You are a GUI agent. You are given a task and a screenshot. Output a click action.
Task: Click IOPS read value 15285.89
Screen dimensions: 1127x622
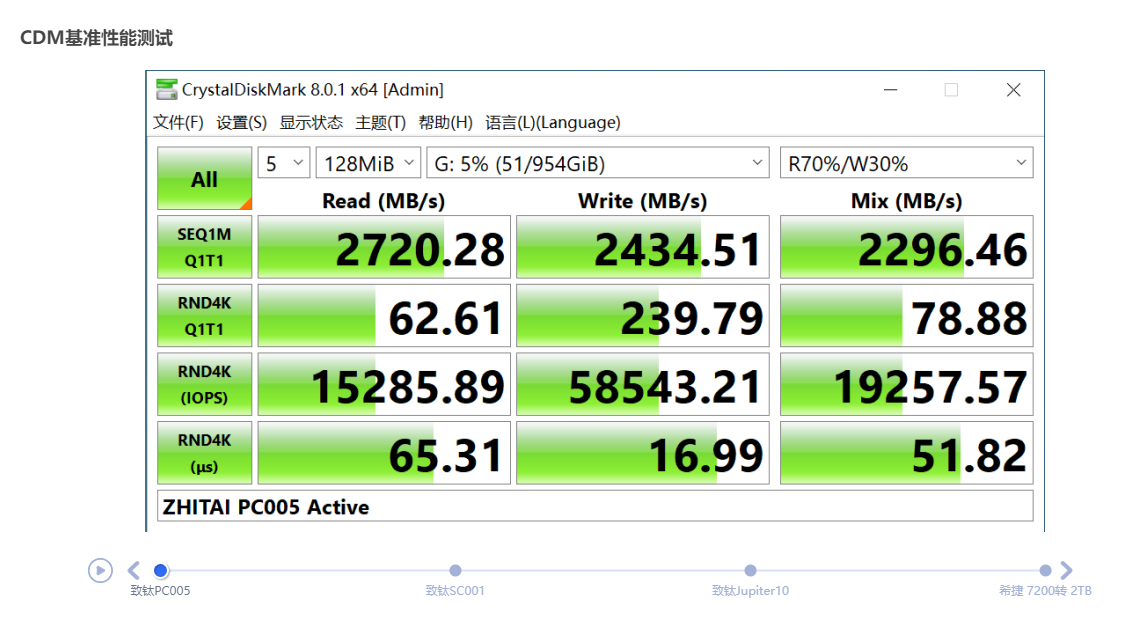coord(384,384)
